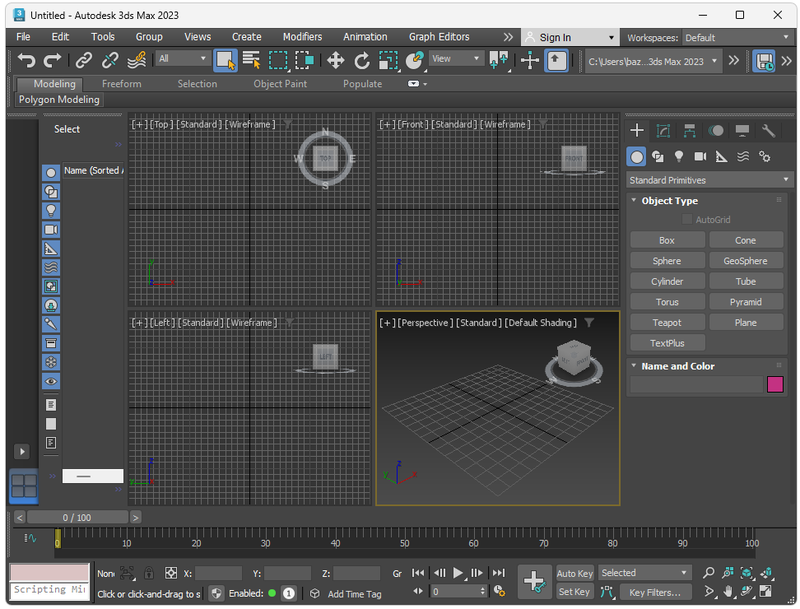The width and height of the screenshot is (800, 609).
Task: Open the Hierarchy tab in the command panel
Action: tap(689, 131)
